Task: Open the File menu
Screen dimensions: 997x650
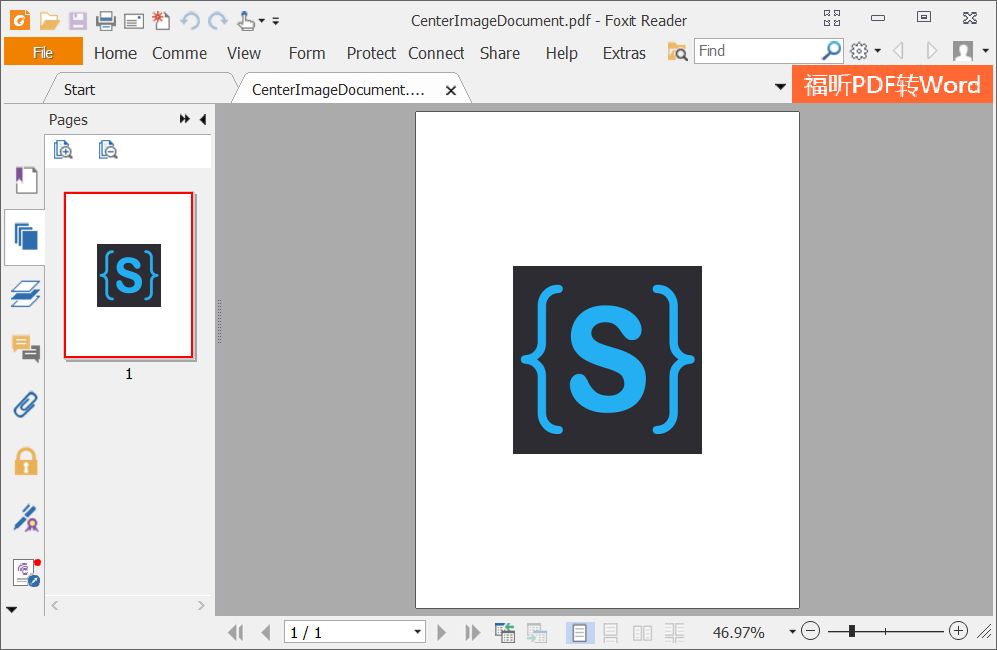Action: pos(43,52)
